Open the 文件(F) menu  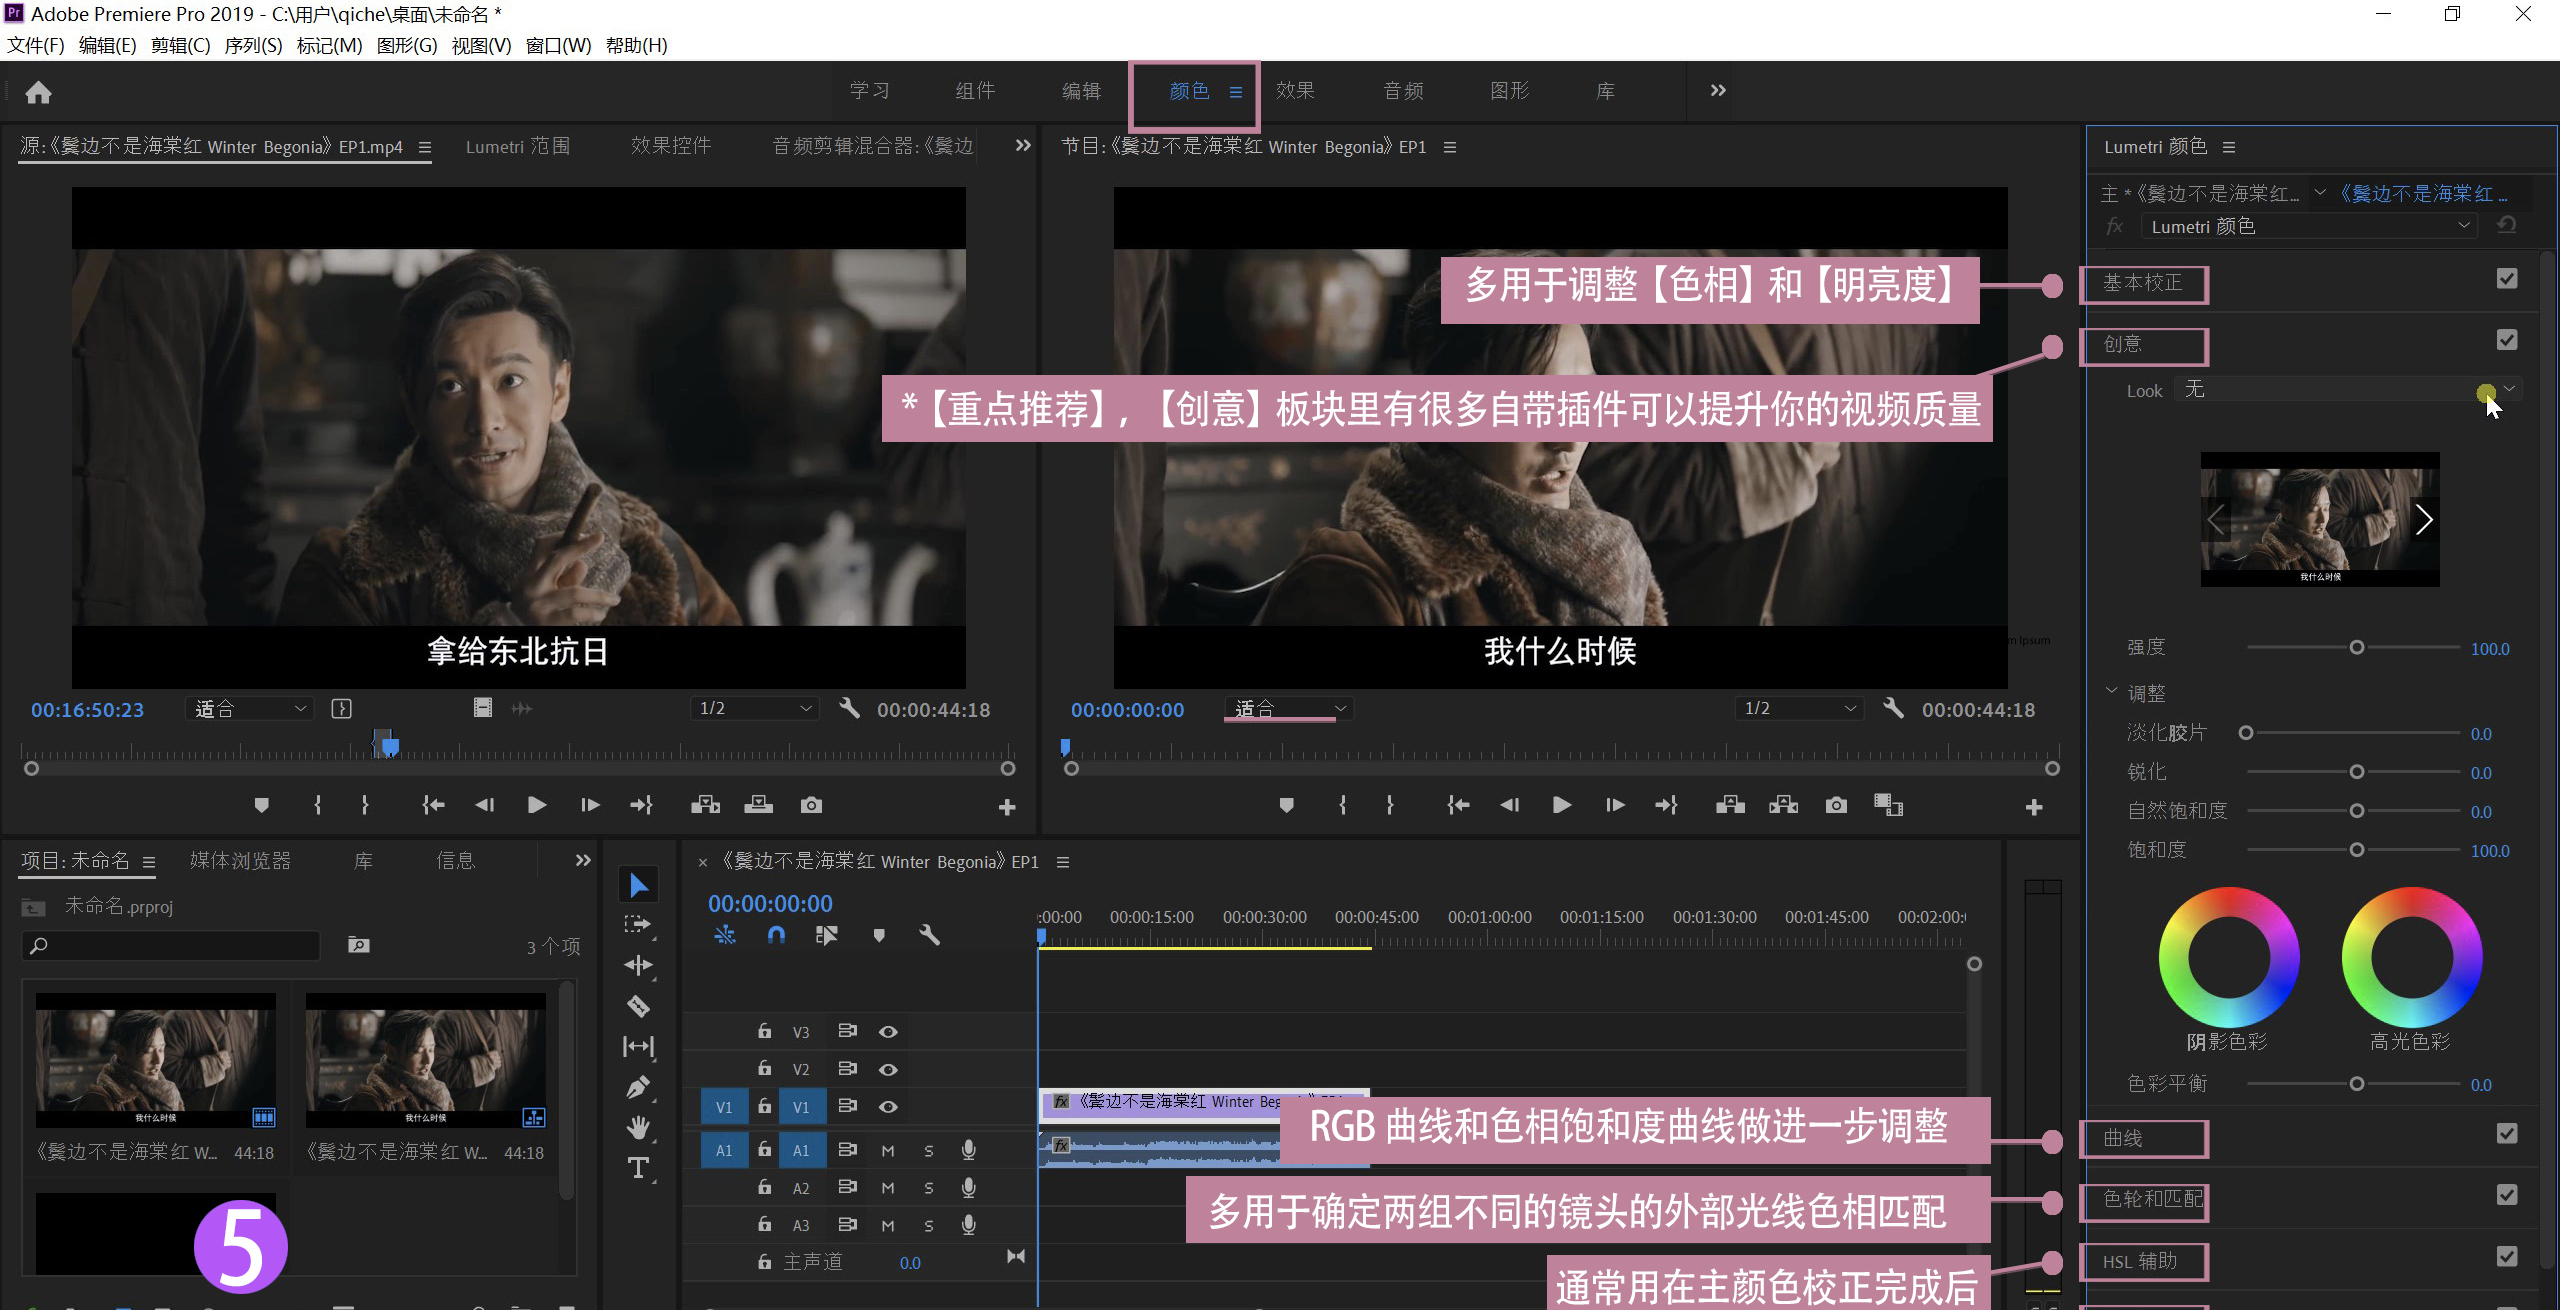[36, 45]
